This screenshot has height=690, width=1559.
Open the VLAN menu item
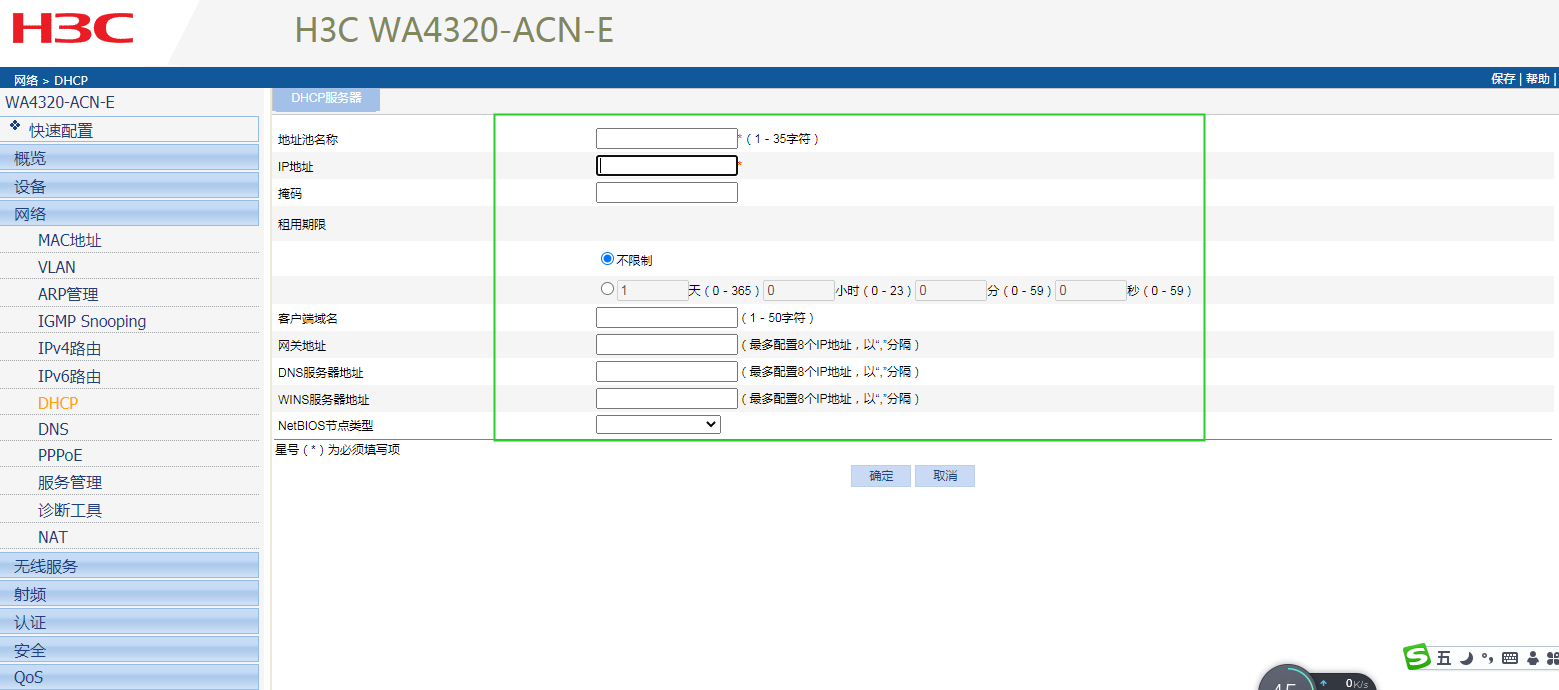pos(57,267)
